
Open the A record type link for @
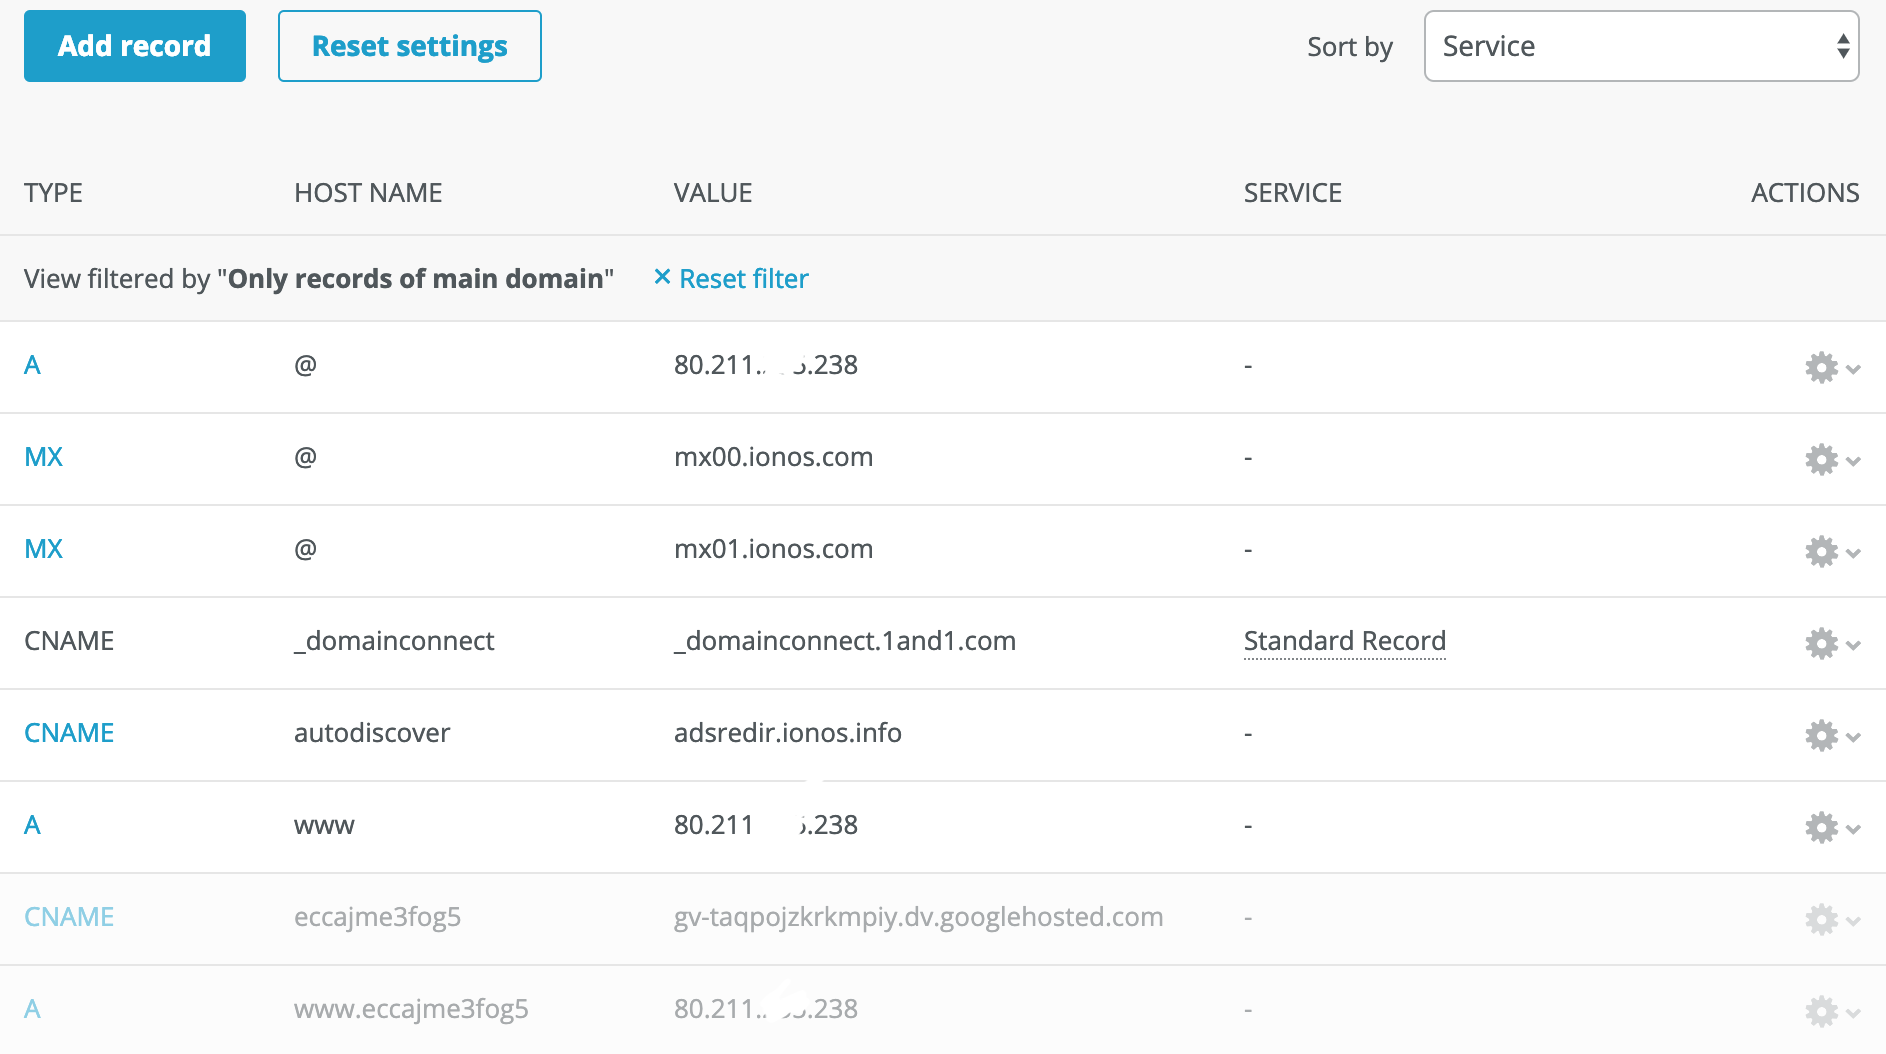33,365
